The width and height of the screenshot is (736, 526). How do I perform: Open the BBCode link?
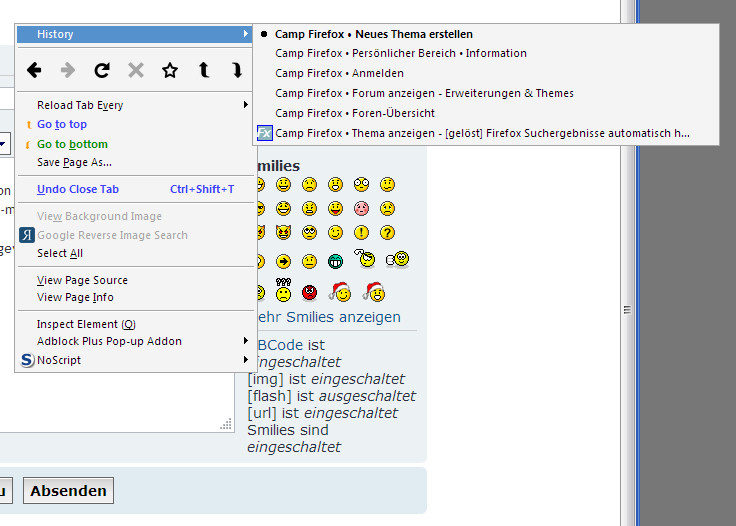click(x=281, y=345)
